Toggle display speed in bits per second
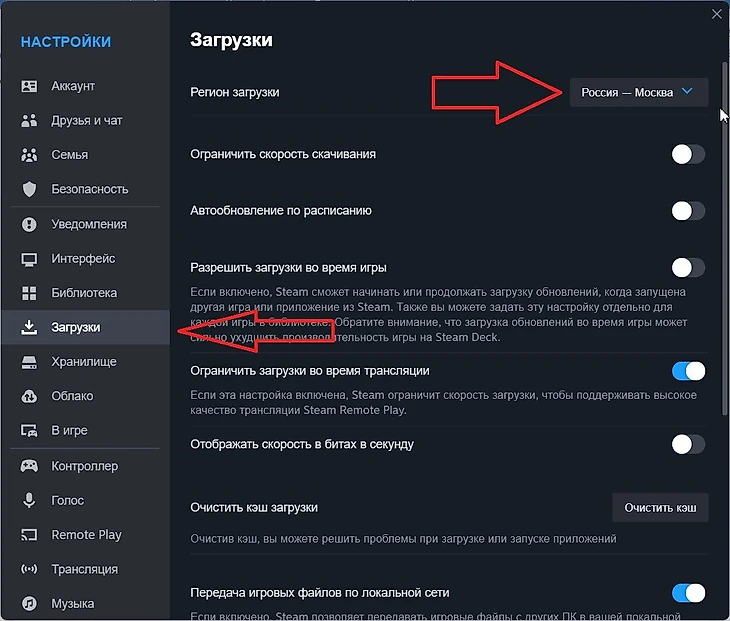 [x=688, y=444]
